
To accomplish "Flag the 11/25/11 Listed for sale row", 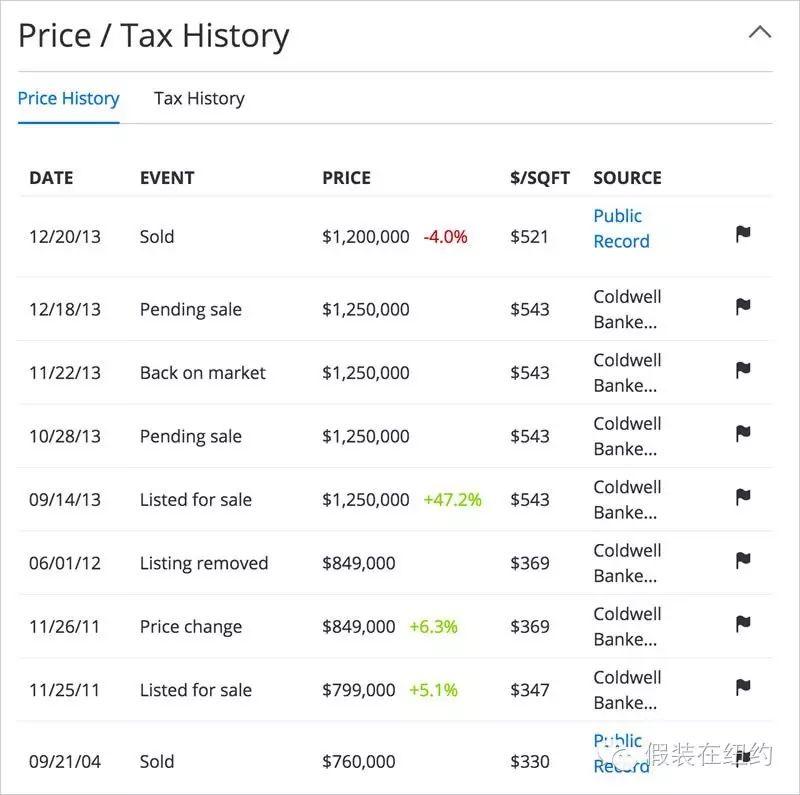I will 743,687.
